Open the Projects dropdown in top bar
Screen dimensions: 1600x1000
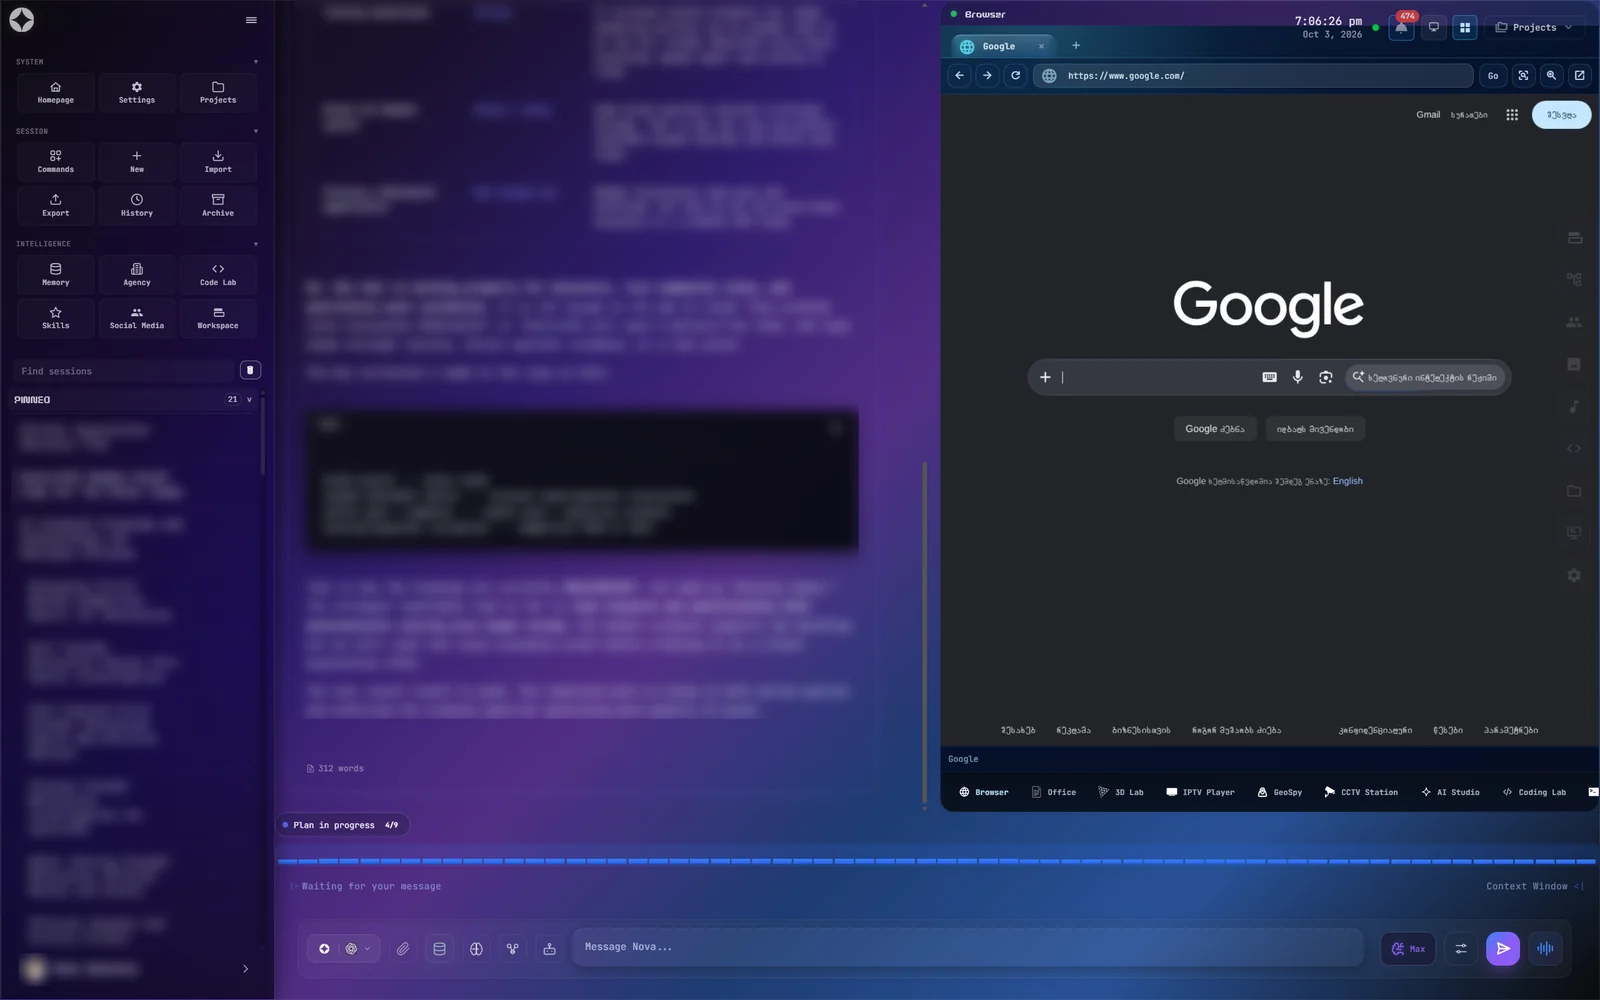[1534, 27]
